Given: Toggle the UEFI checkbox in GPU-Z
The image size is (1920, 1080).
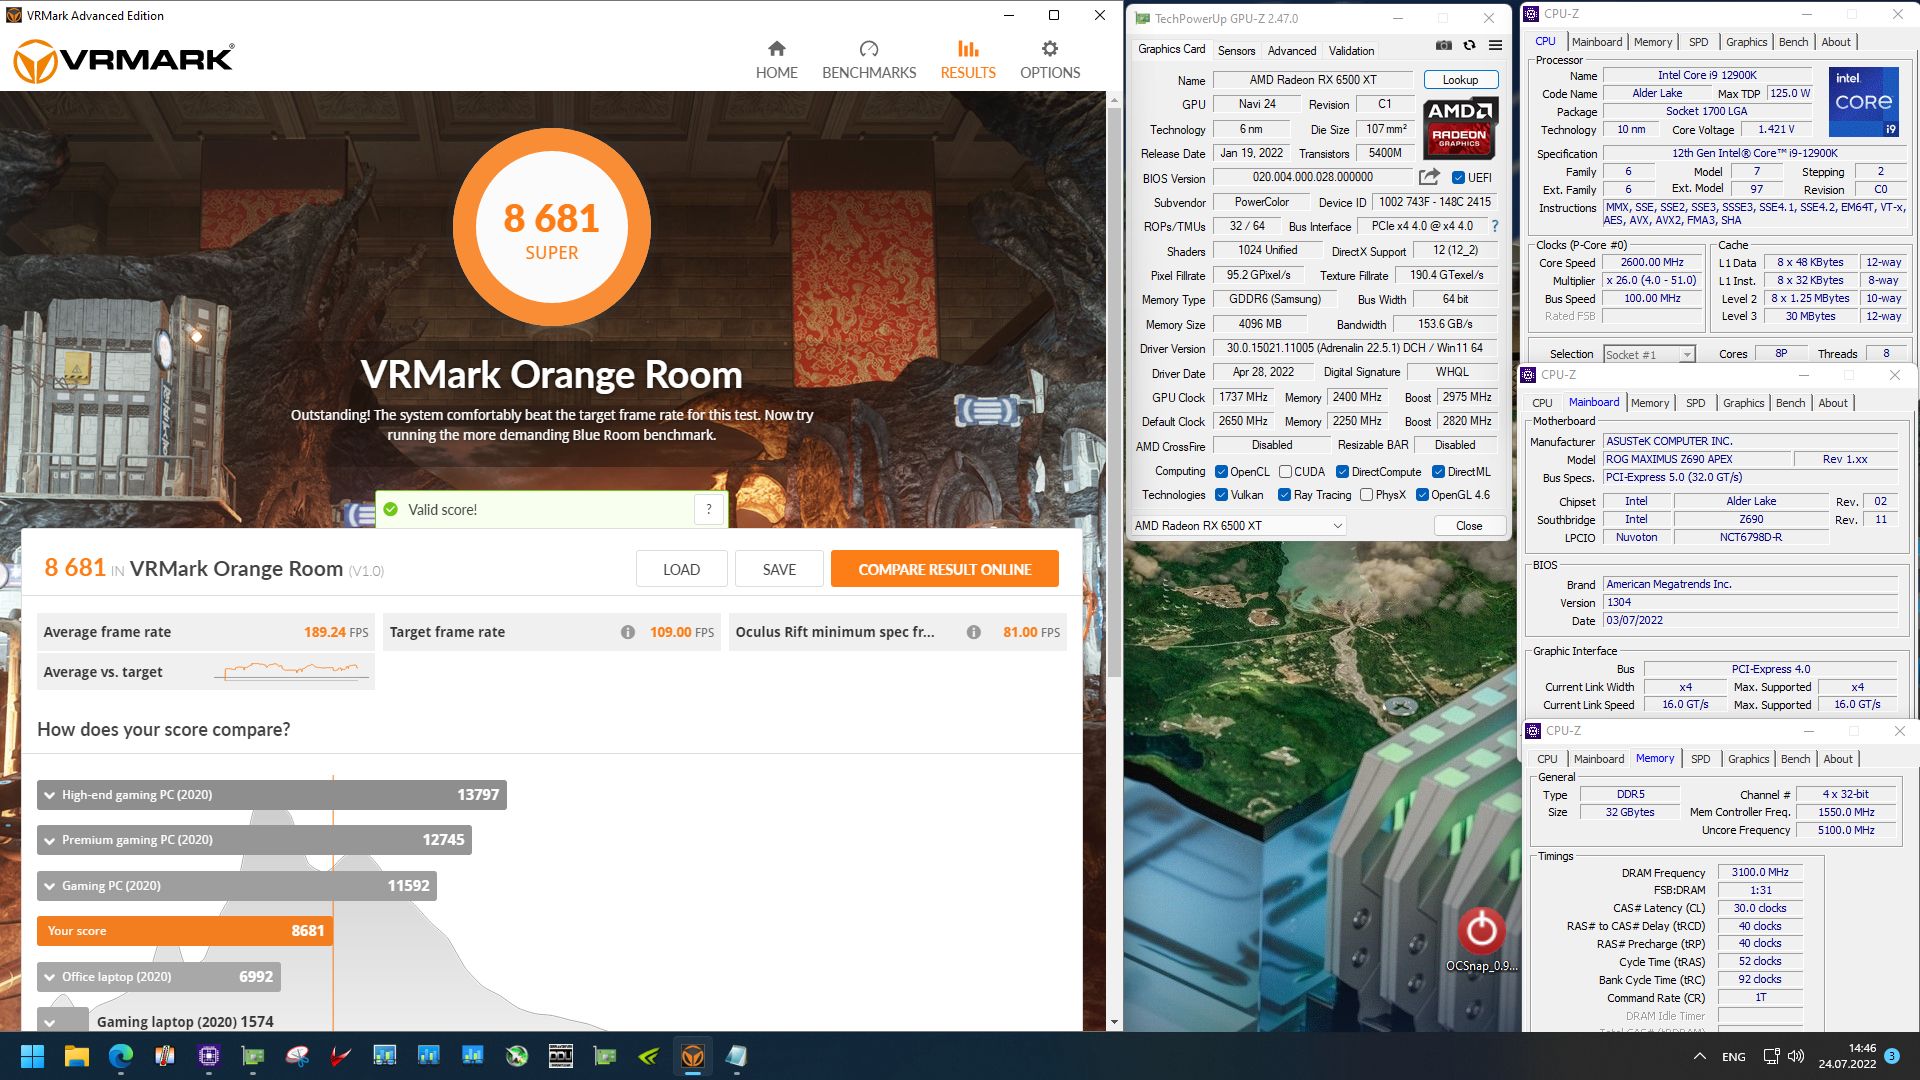Looking at the screenshot, I should (1458, 178).
